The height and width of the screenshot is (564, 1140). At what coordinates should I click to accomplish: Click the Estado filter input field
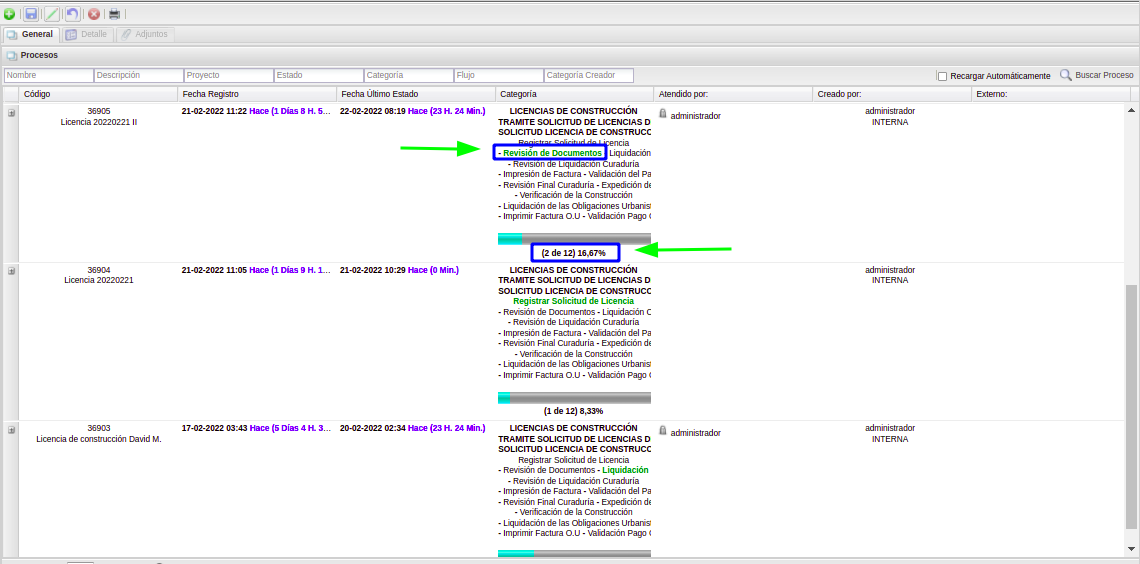(x=319, y=75)
